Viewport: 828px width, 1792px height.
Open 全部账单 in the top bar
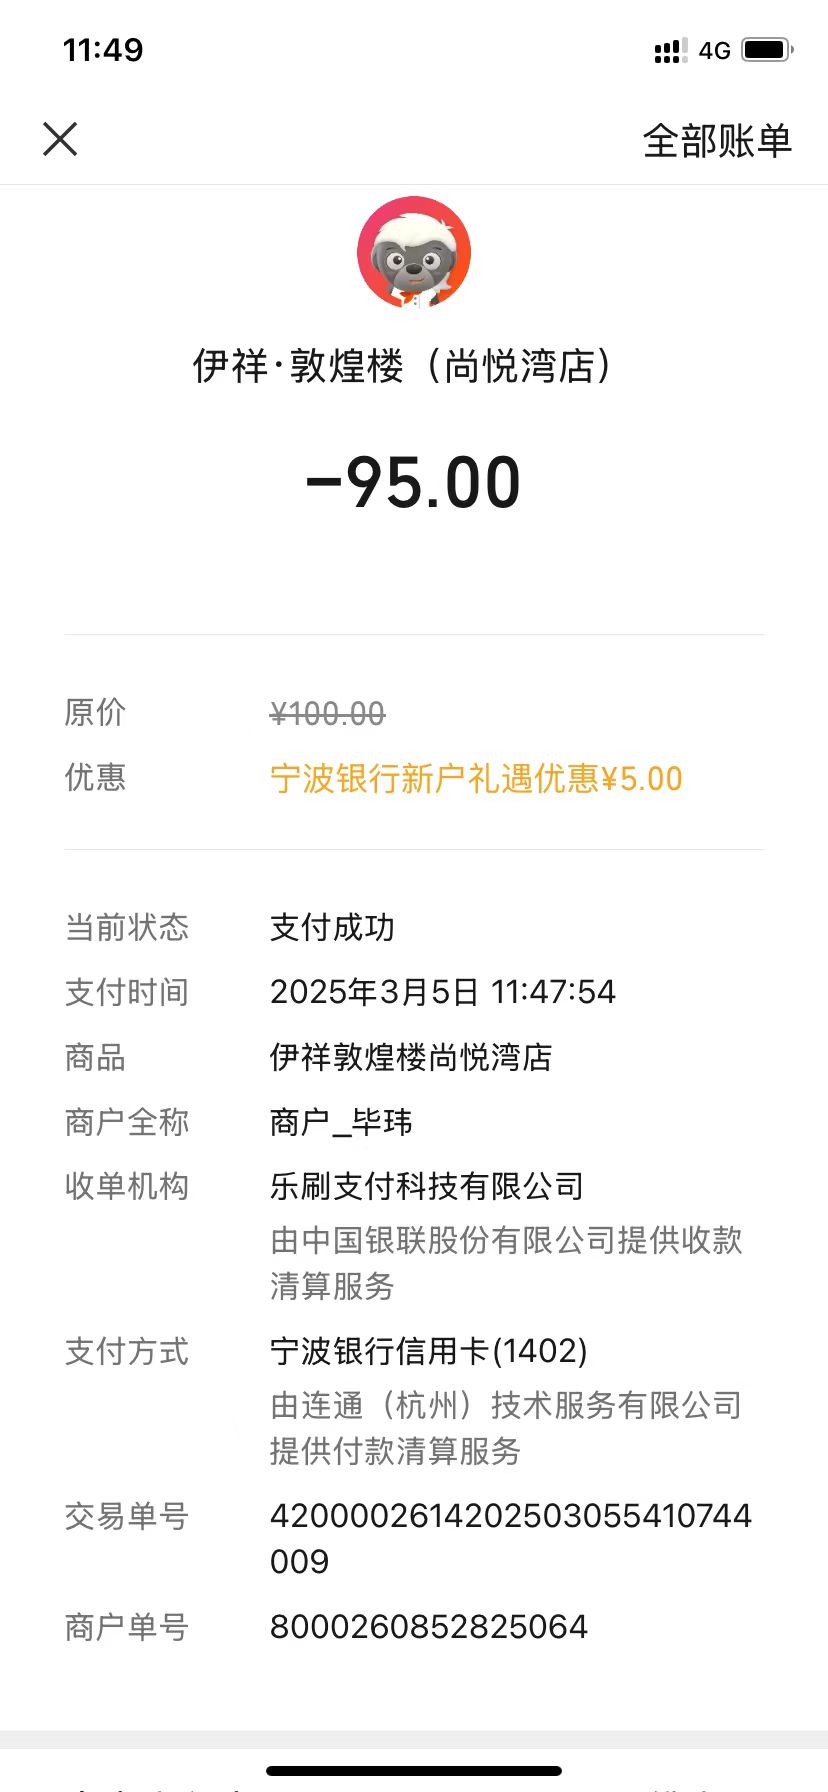(717, 140)
